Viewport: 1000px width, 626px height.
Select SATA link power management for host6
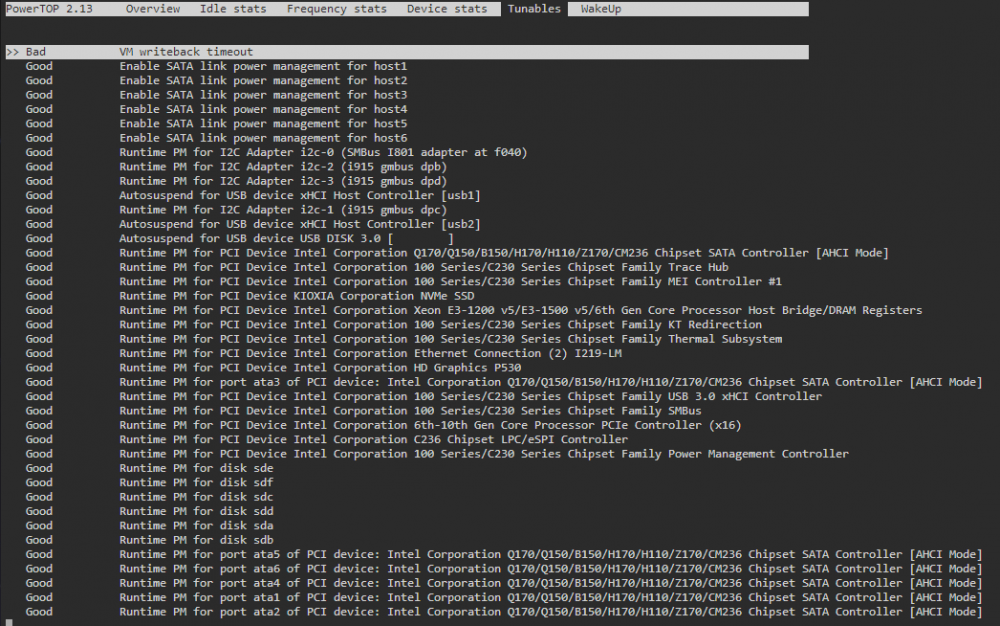(x=263, y=138)
